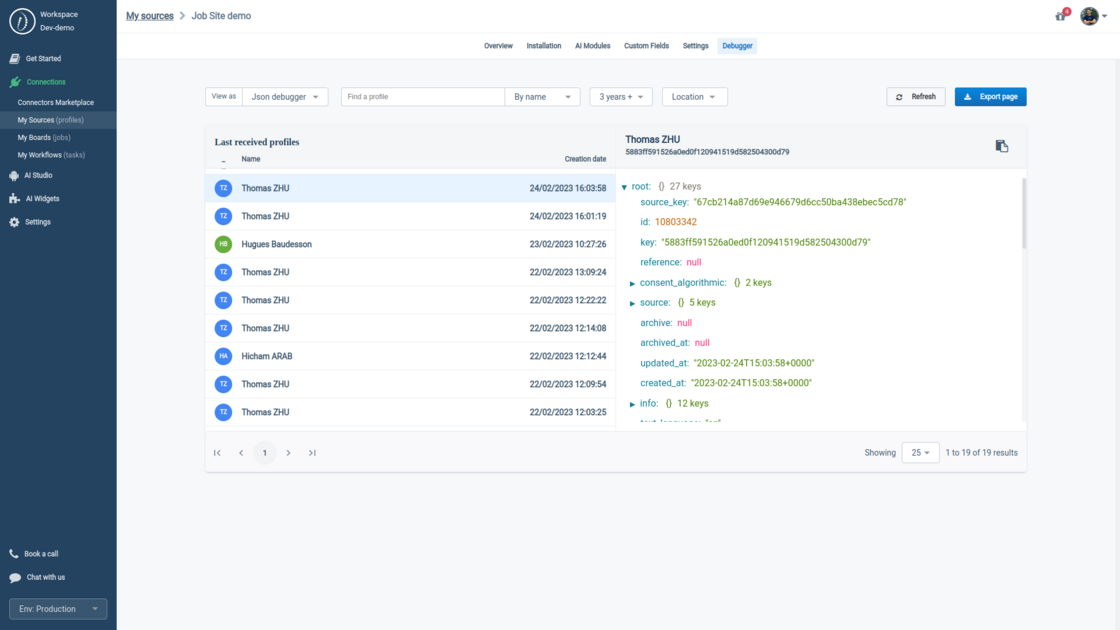Open the Installation tab
1120x630 pixels.
coord(544,45)
